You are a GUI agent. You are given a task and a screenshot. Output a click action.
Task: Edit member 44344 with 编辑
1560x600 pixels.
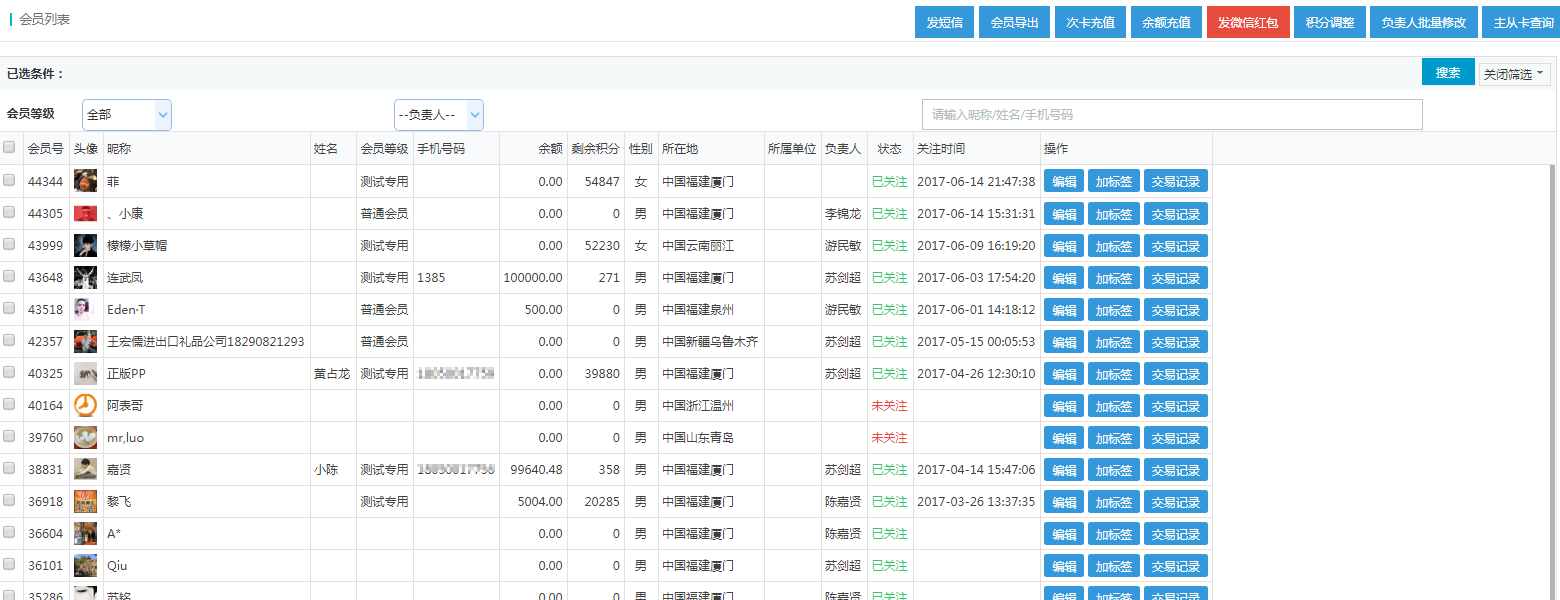point(1064,181)
